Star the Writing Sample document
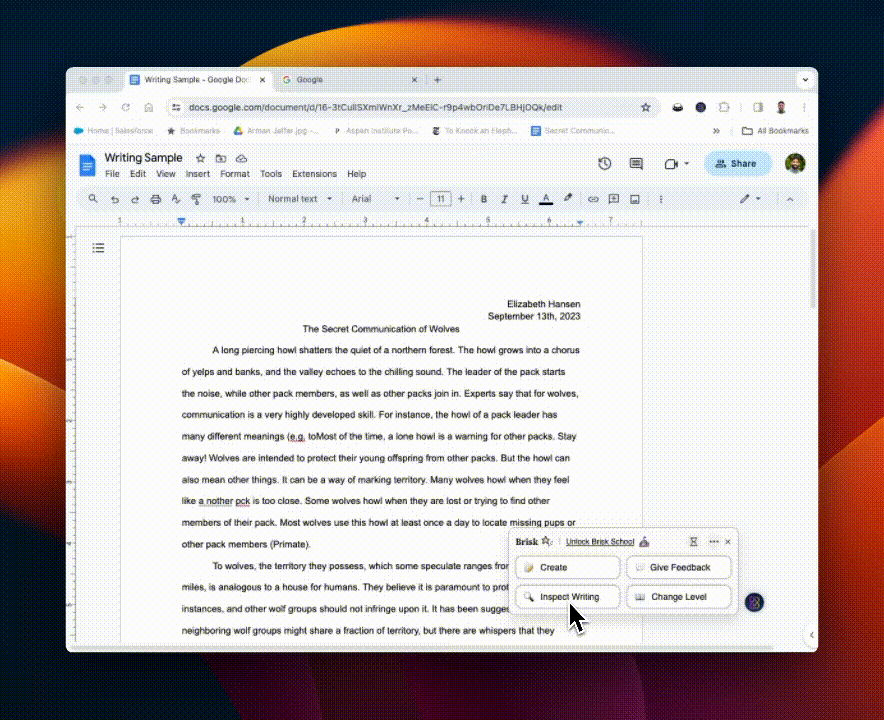 click(x=200, y=158)
